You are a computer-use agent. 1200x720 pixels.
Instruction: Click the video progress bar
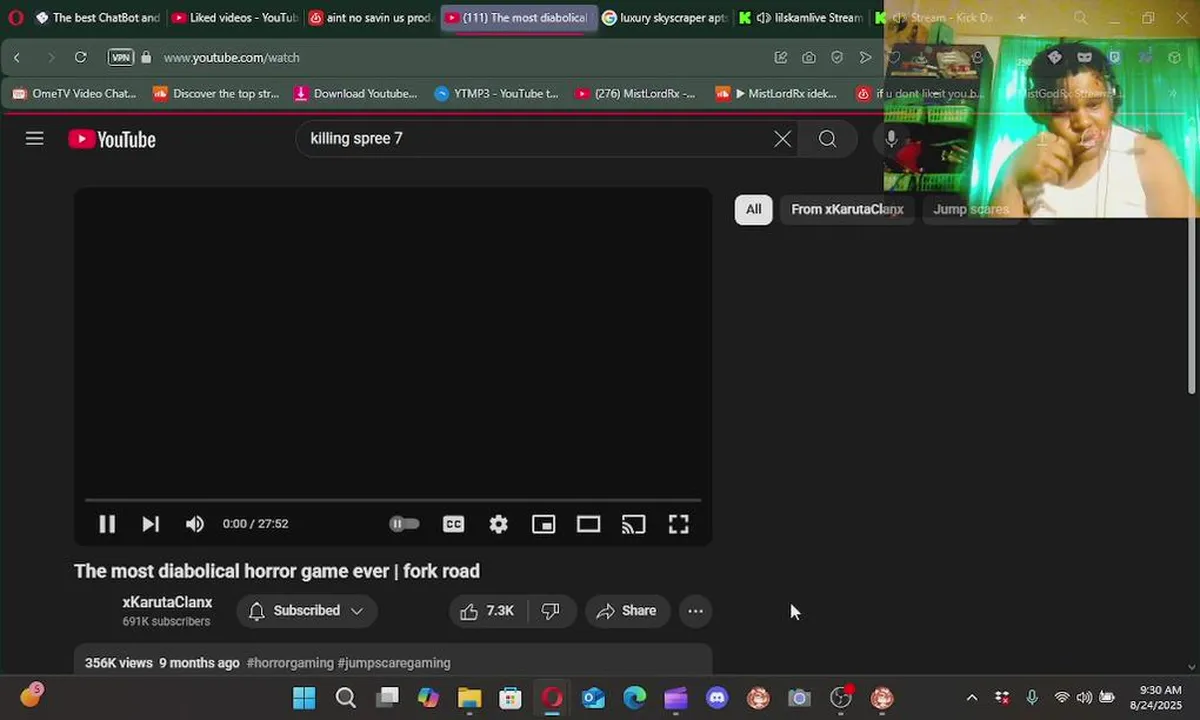click(393, 499)
